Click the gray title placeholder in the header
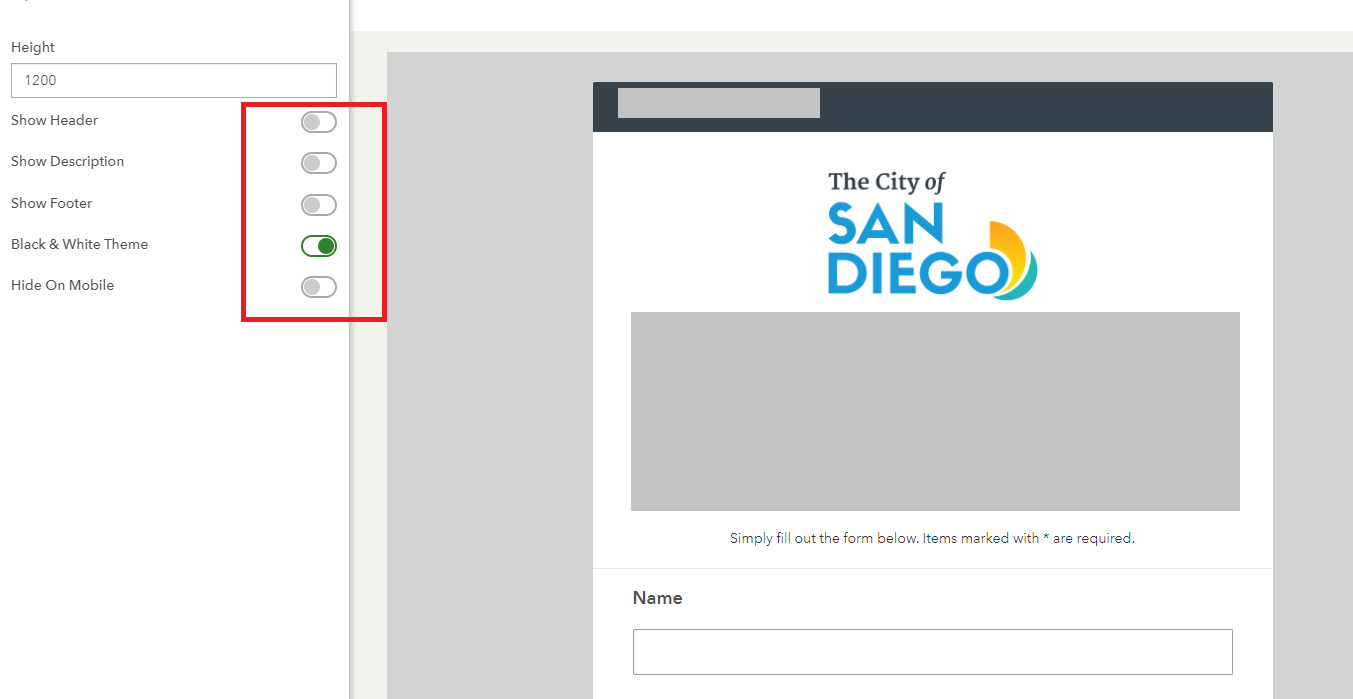The width and height of the screenshot is (1353, 699). click(x=719, y=102)
